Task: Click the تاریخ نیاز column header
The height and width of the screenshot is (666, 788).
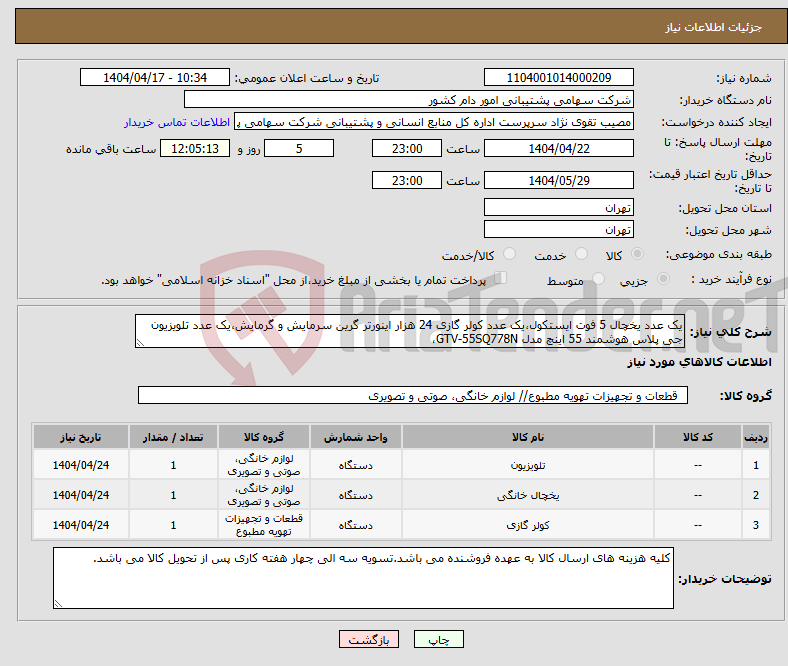Action: click(x=81, y=437)
